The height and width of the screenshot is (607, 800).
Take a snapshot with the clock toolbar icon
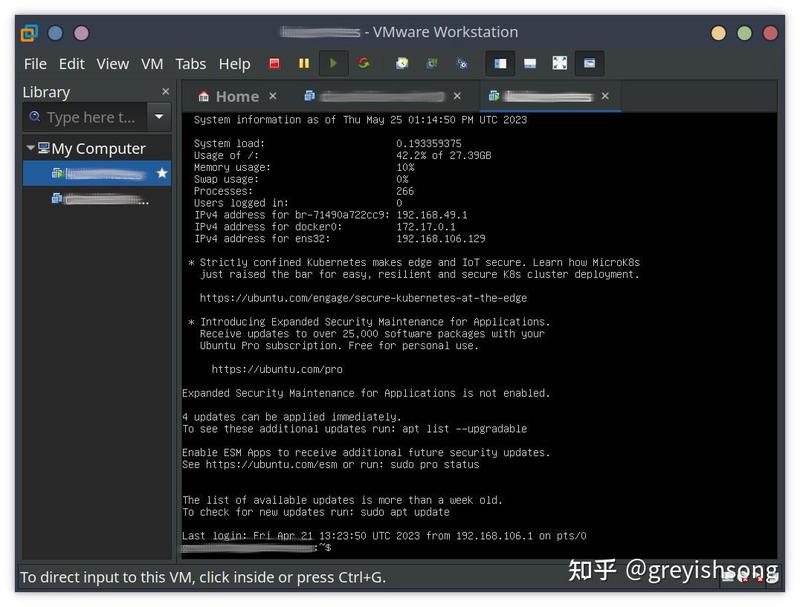click(402, 63)
